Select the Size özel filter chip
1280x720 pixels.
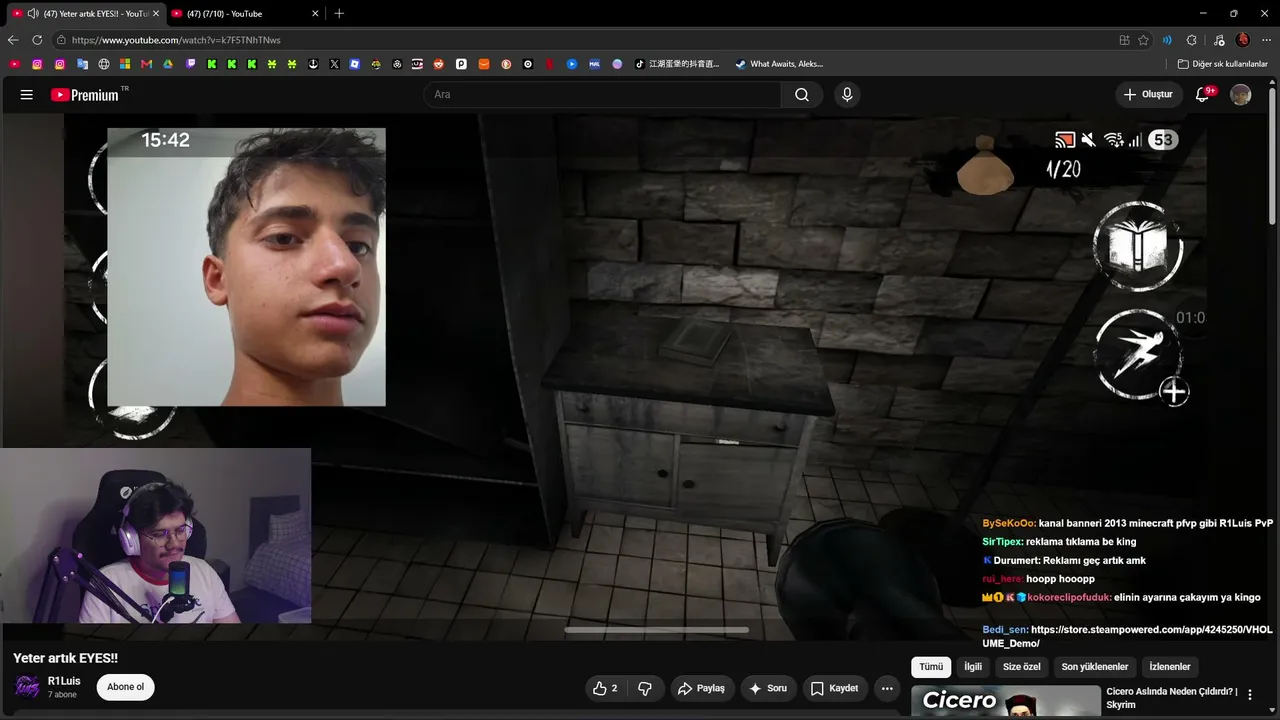tap(1022, 667)
